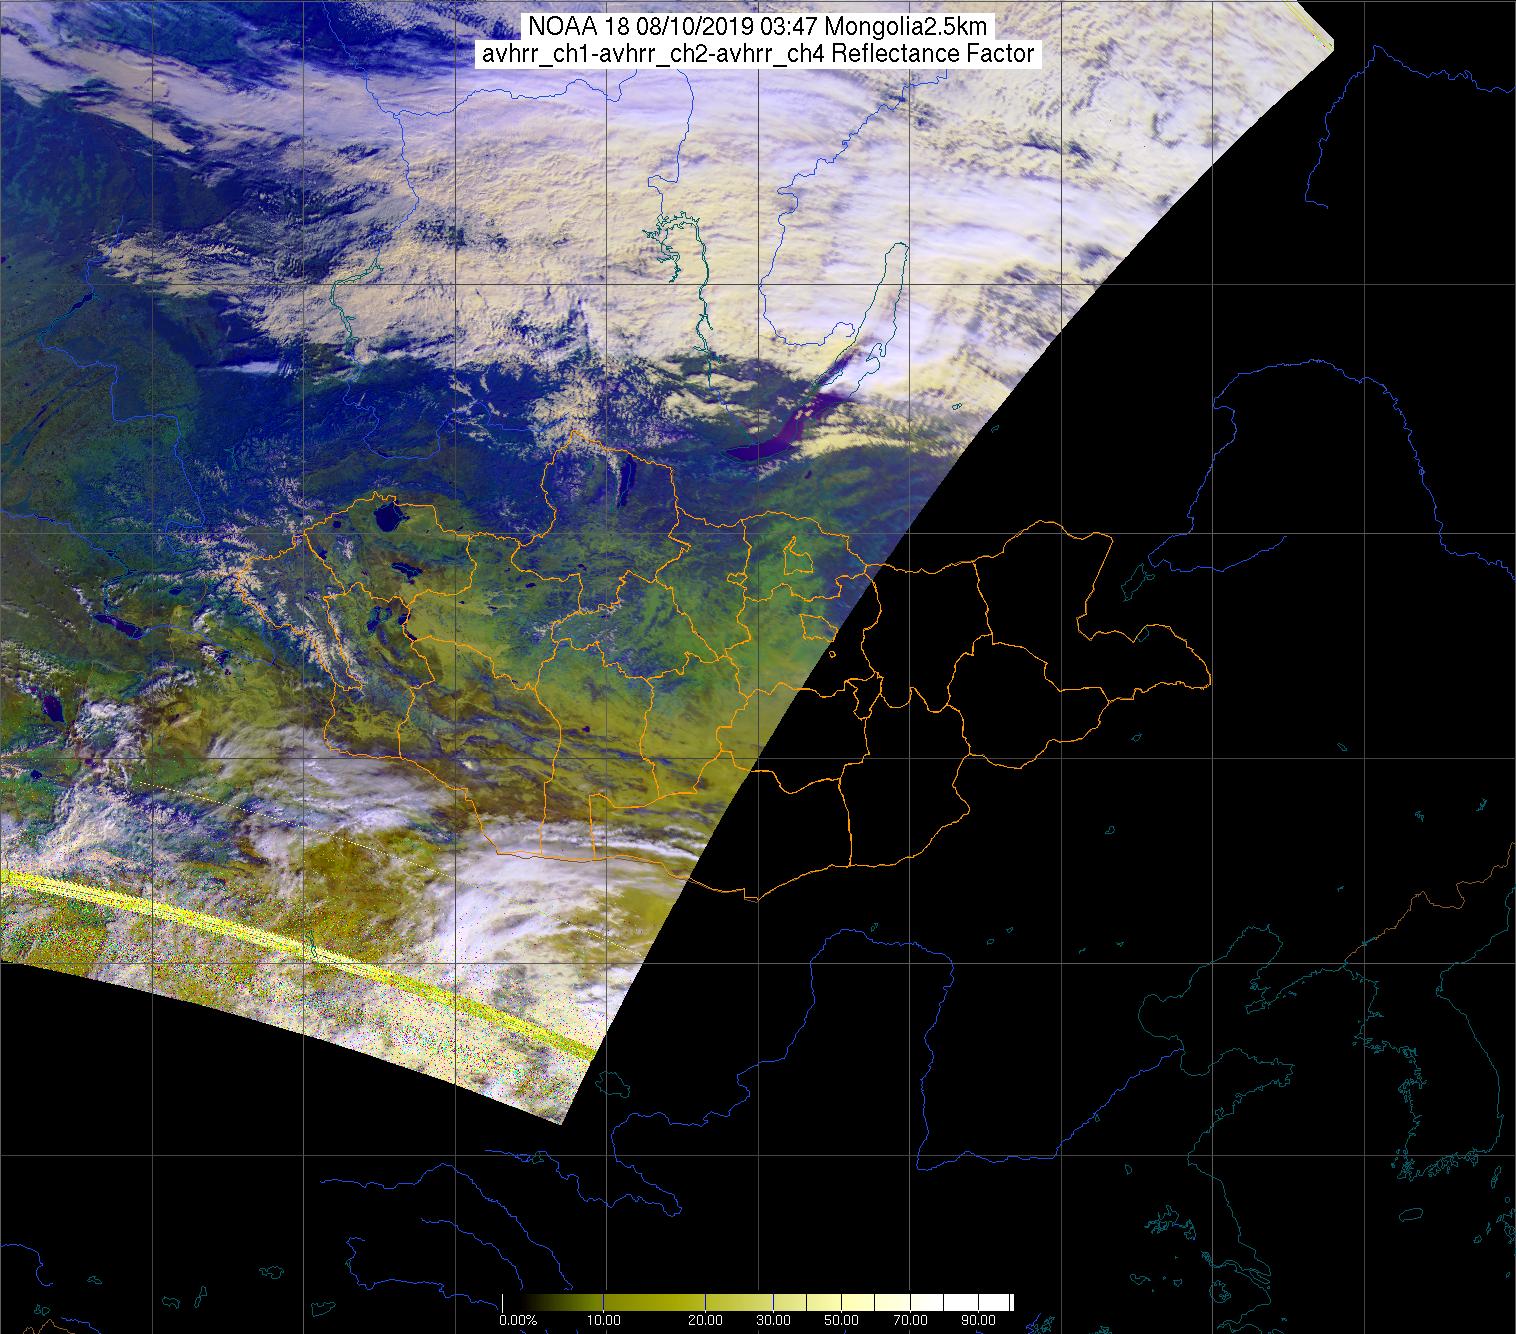This screenshot has height=1334, width=1516.
Task: Click the '70.00' color bar label
Action: click(x=908, y=1321)
